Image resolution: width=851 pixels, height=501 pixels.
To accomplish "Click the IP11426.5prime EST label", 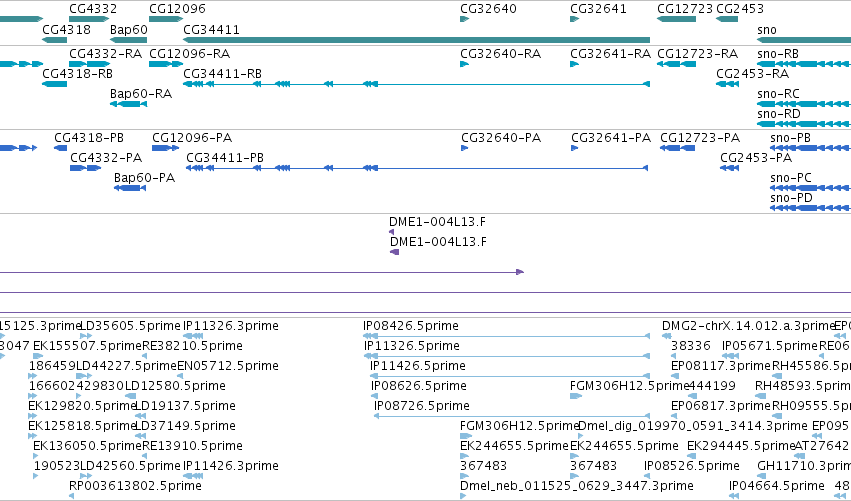I will [418, 366].
